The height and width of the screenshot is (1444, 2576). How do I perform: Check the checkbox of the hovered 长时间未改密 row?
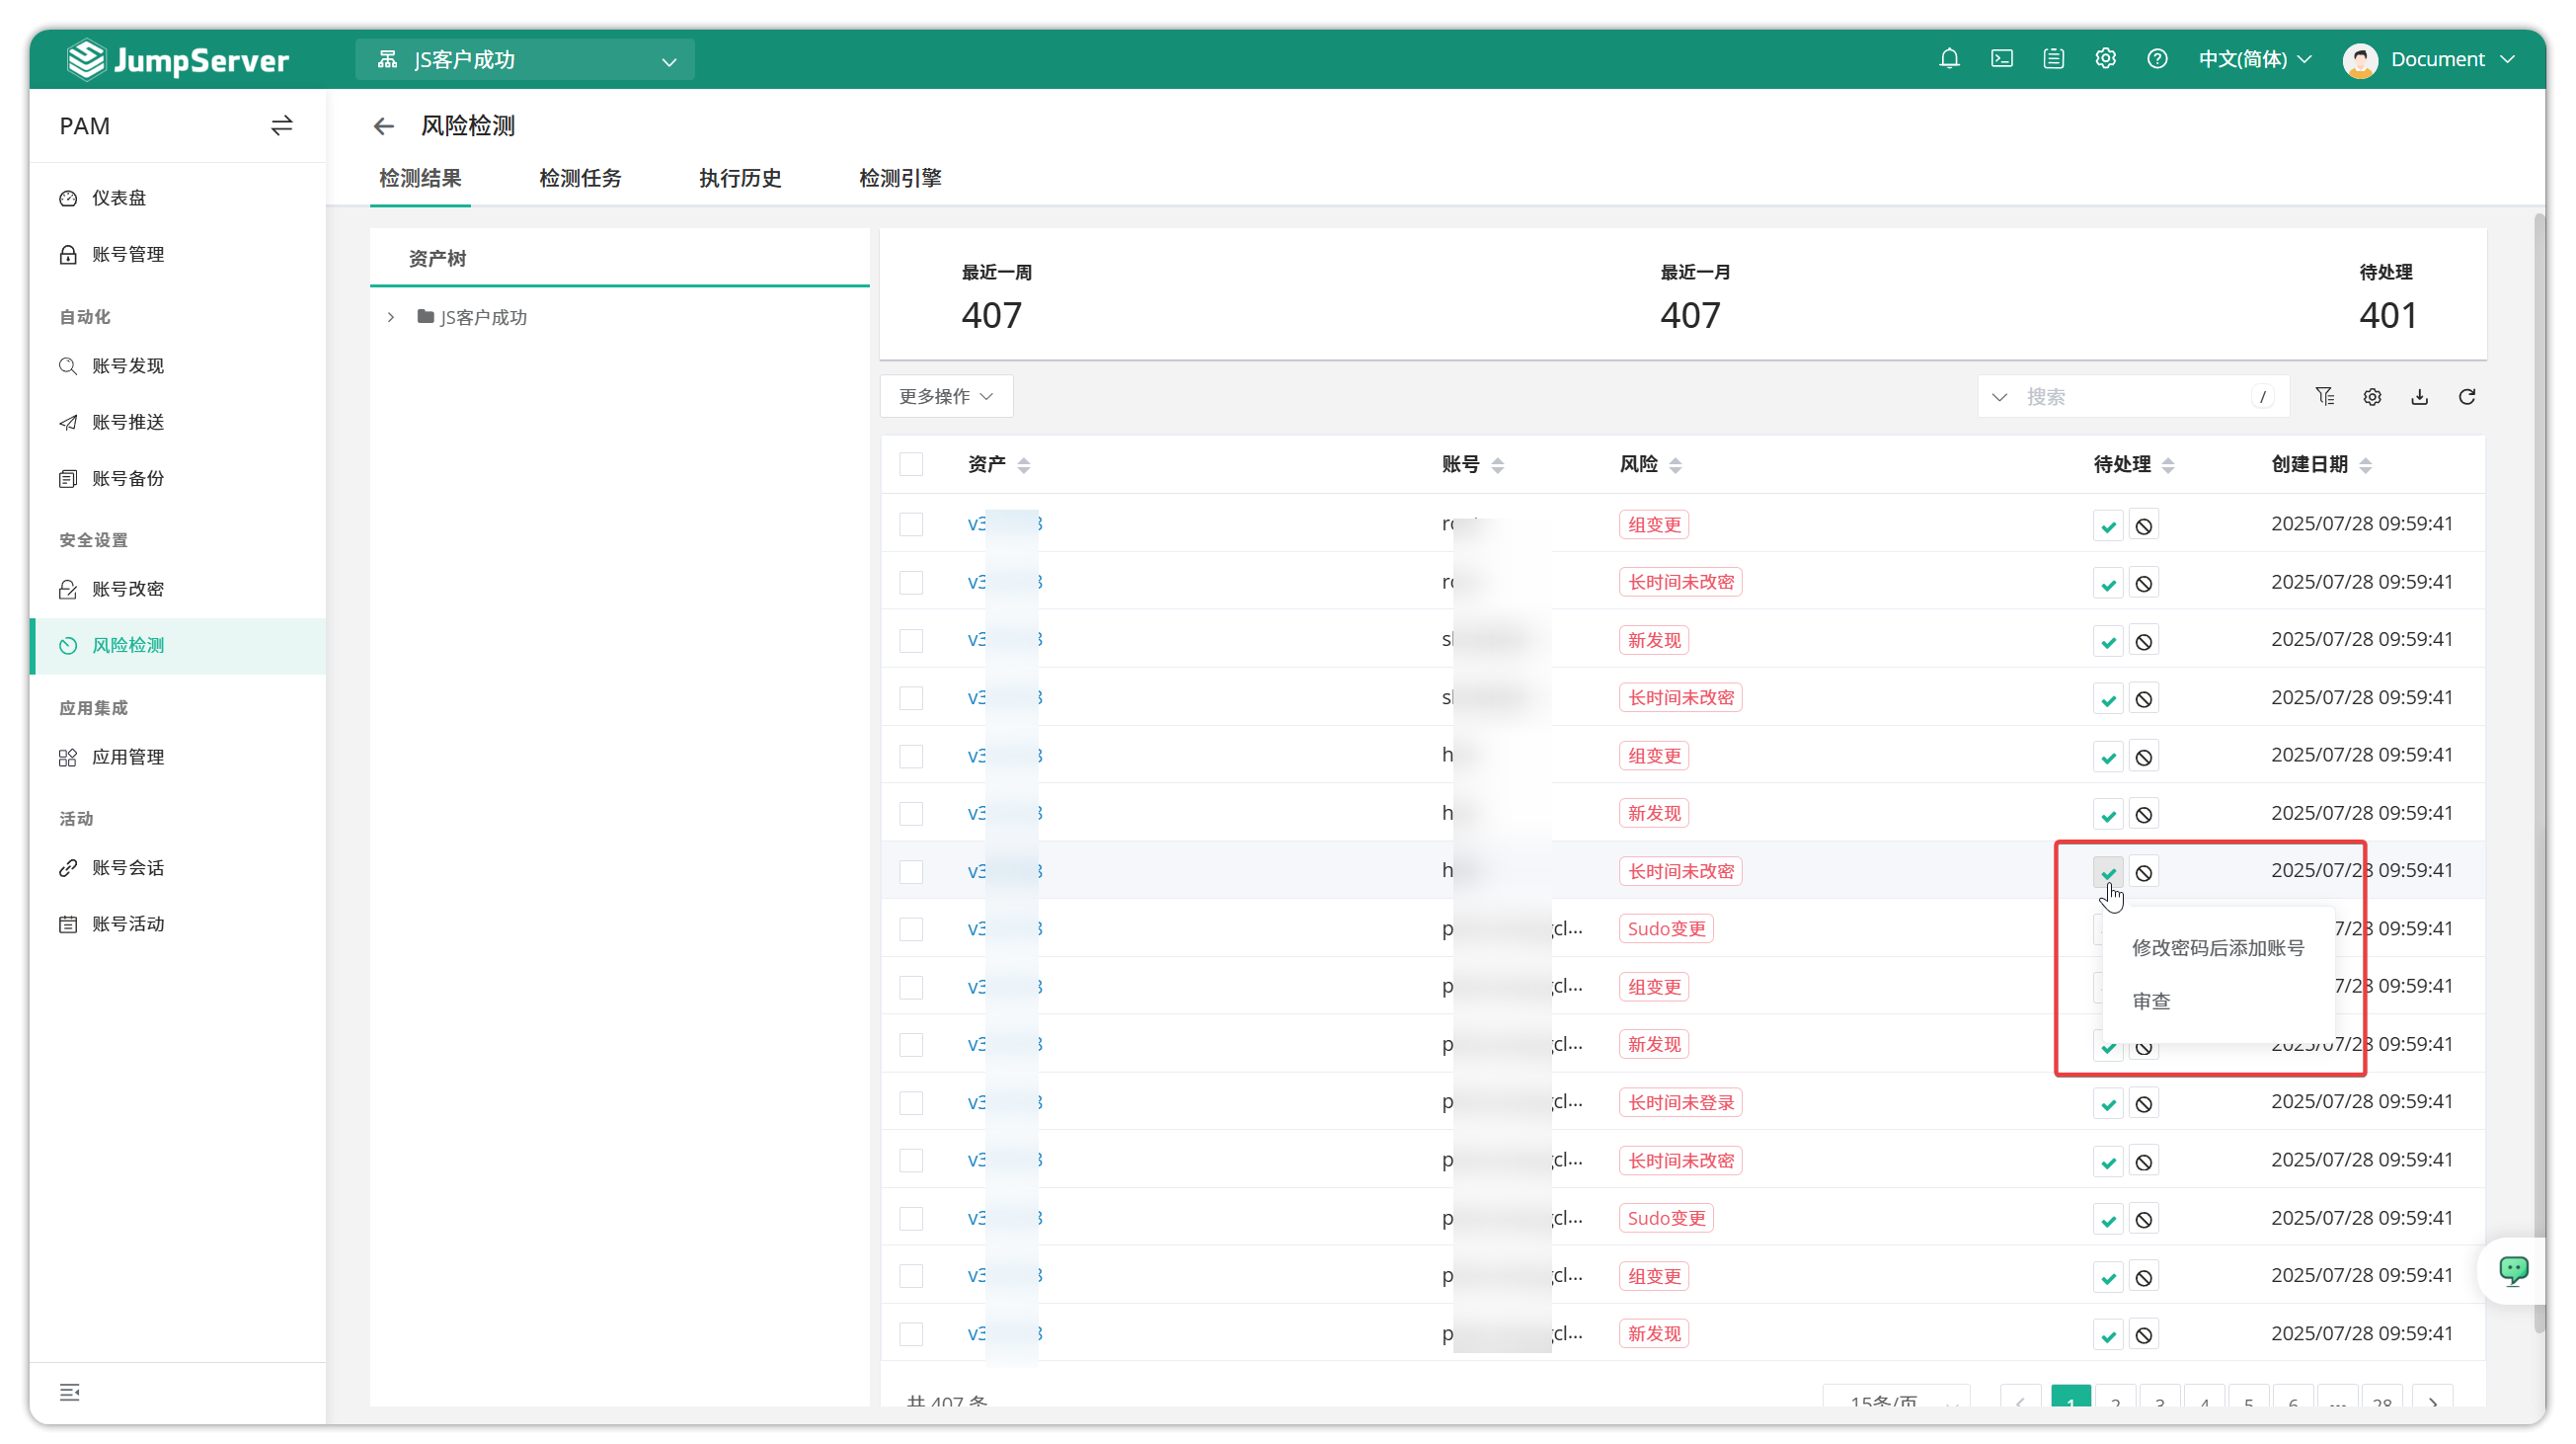click(x=911, y=871)
